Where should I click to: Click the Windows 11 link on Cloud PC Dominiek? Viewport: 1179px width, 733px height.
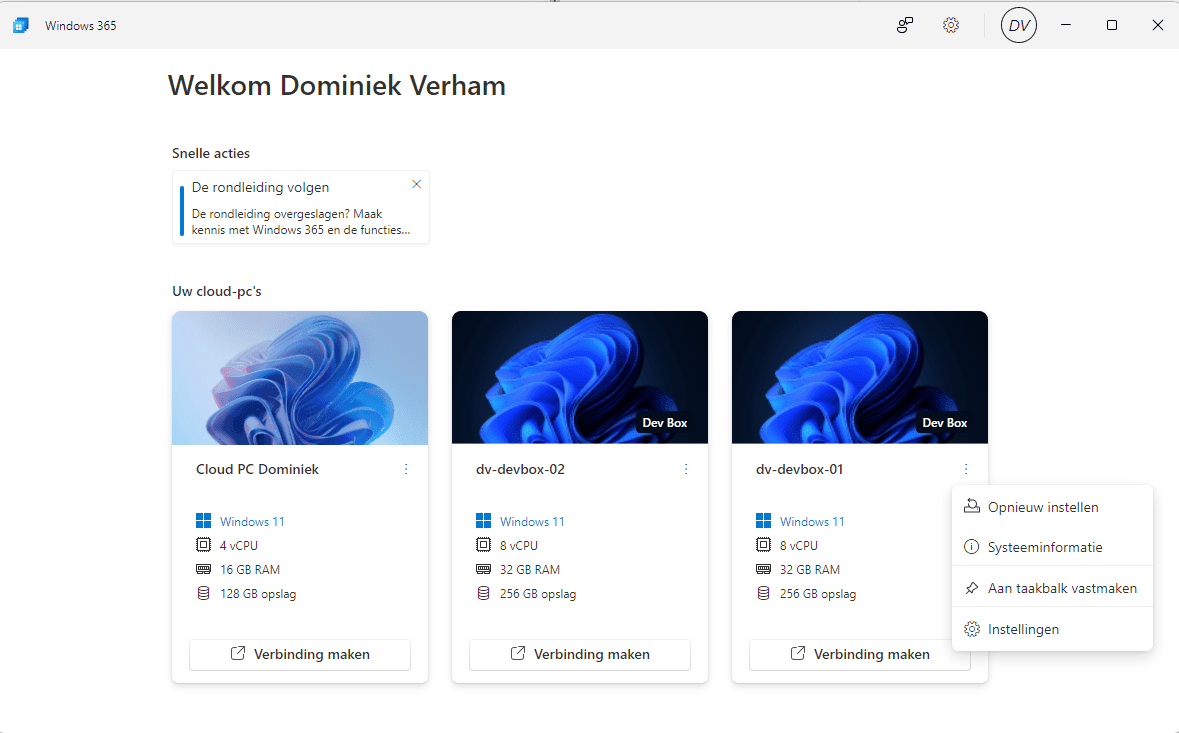pos(252,521)
